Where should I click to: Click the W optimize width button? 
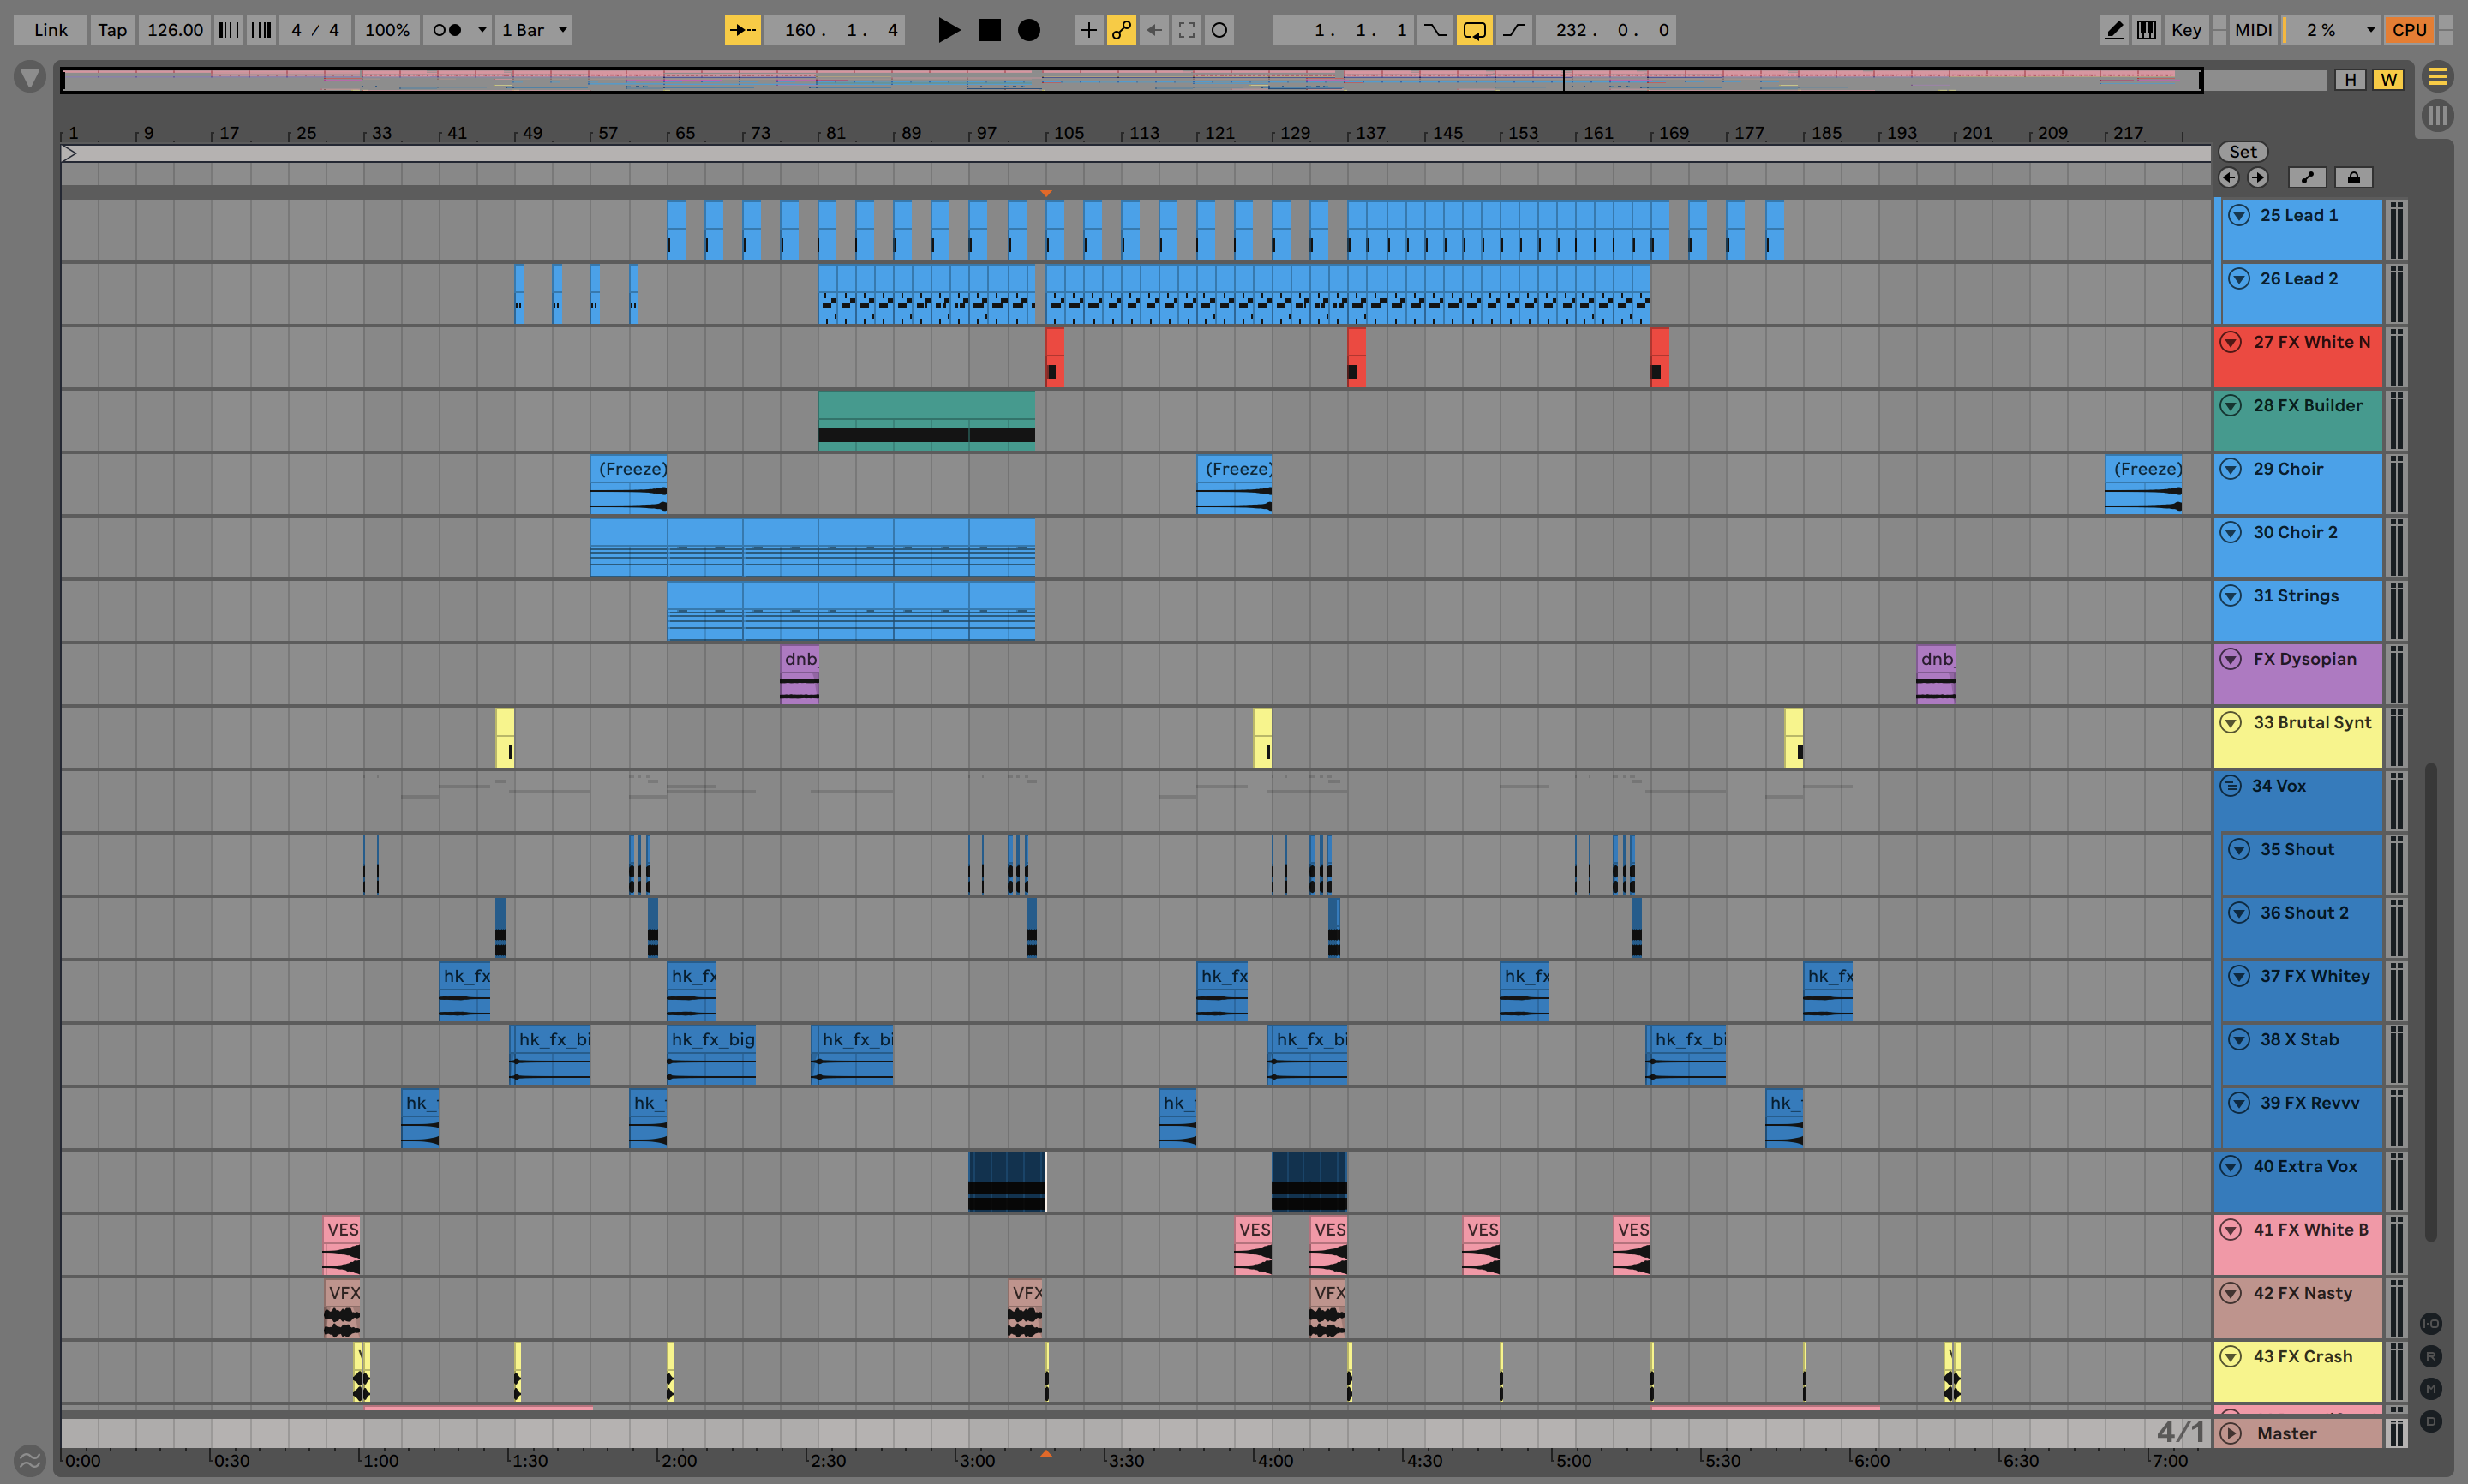(x=2388, y=80)
